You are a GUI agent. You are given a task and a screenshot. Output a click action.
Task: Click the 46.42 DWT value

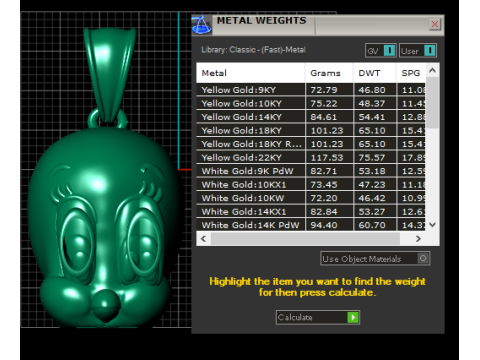[372, 198]
